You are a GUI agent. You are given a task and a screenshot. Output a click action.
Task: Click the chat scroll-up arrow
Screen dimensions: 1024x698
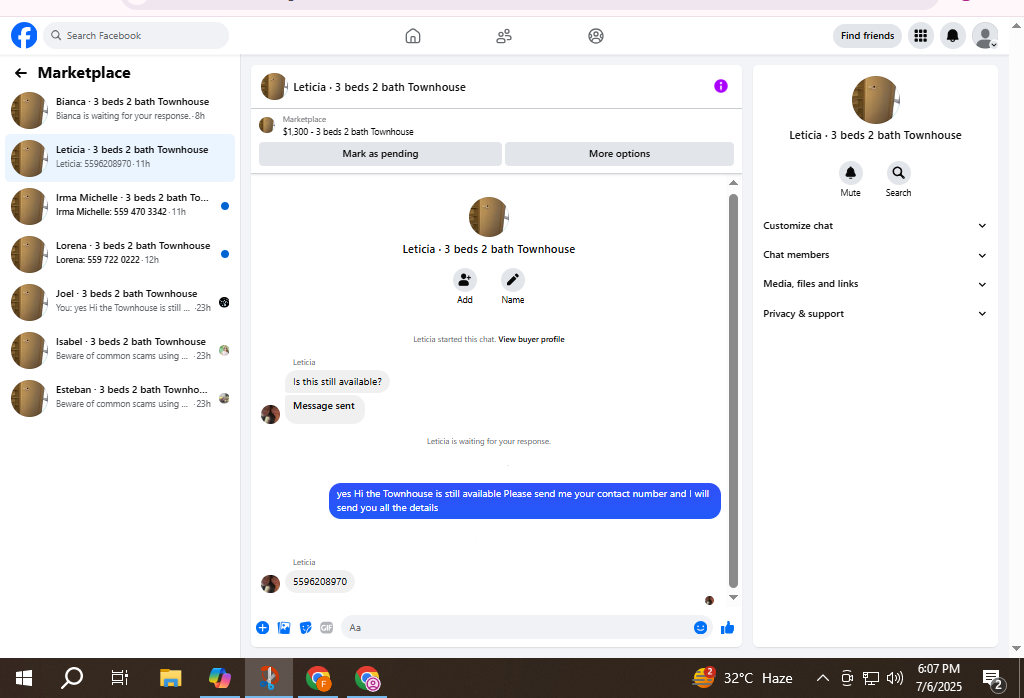coord(733,183)
